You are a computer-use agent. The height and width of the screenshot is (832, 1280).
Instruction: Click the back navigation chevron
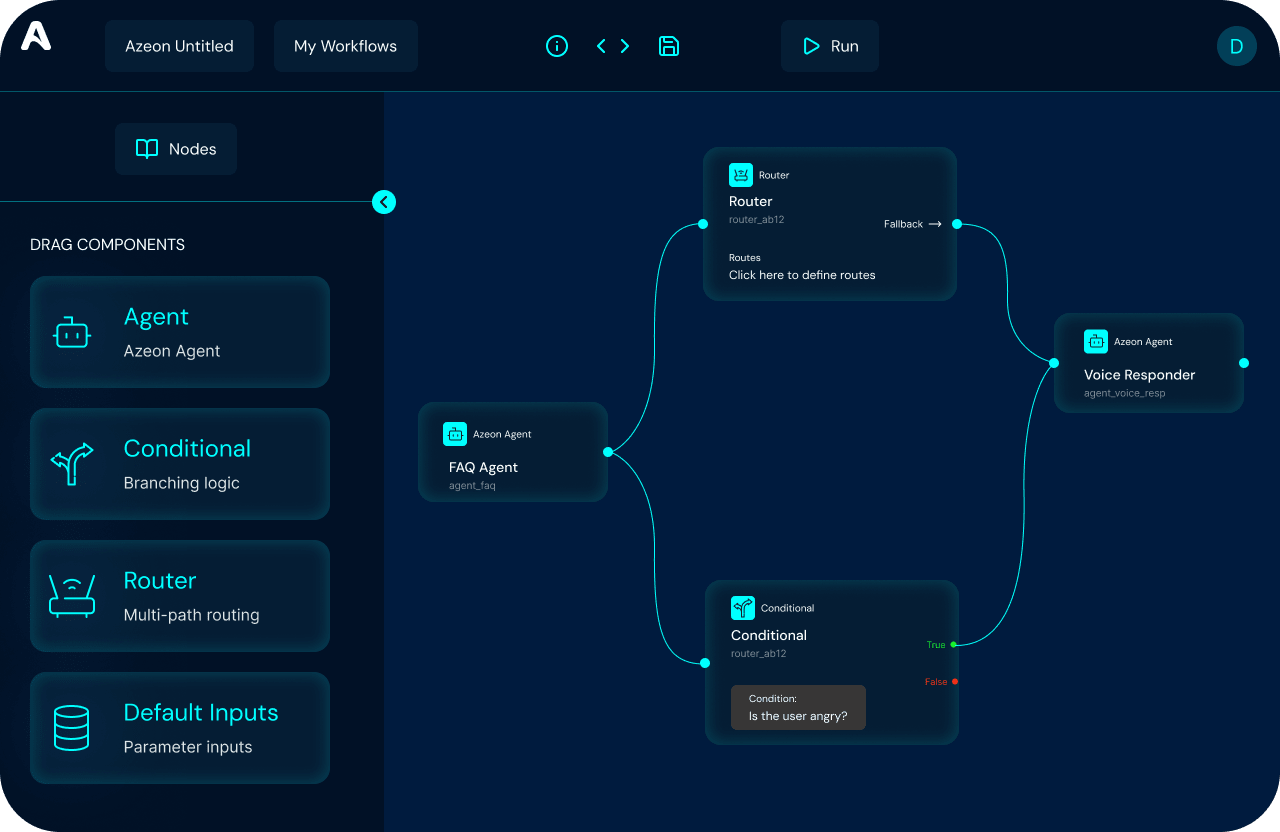click(x=601, y=46)
